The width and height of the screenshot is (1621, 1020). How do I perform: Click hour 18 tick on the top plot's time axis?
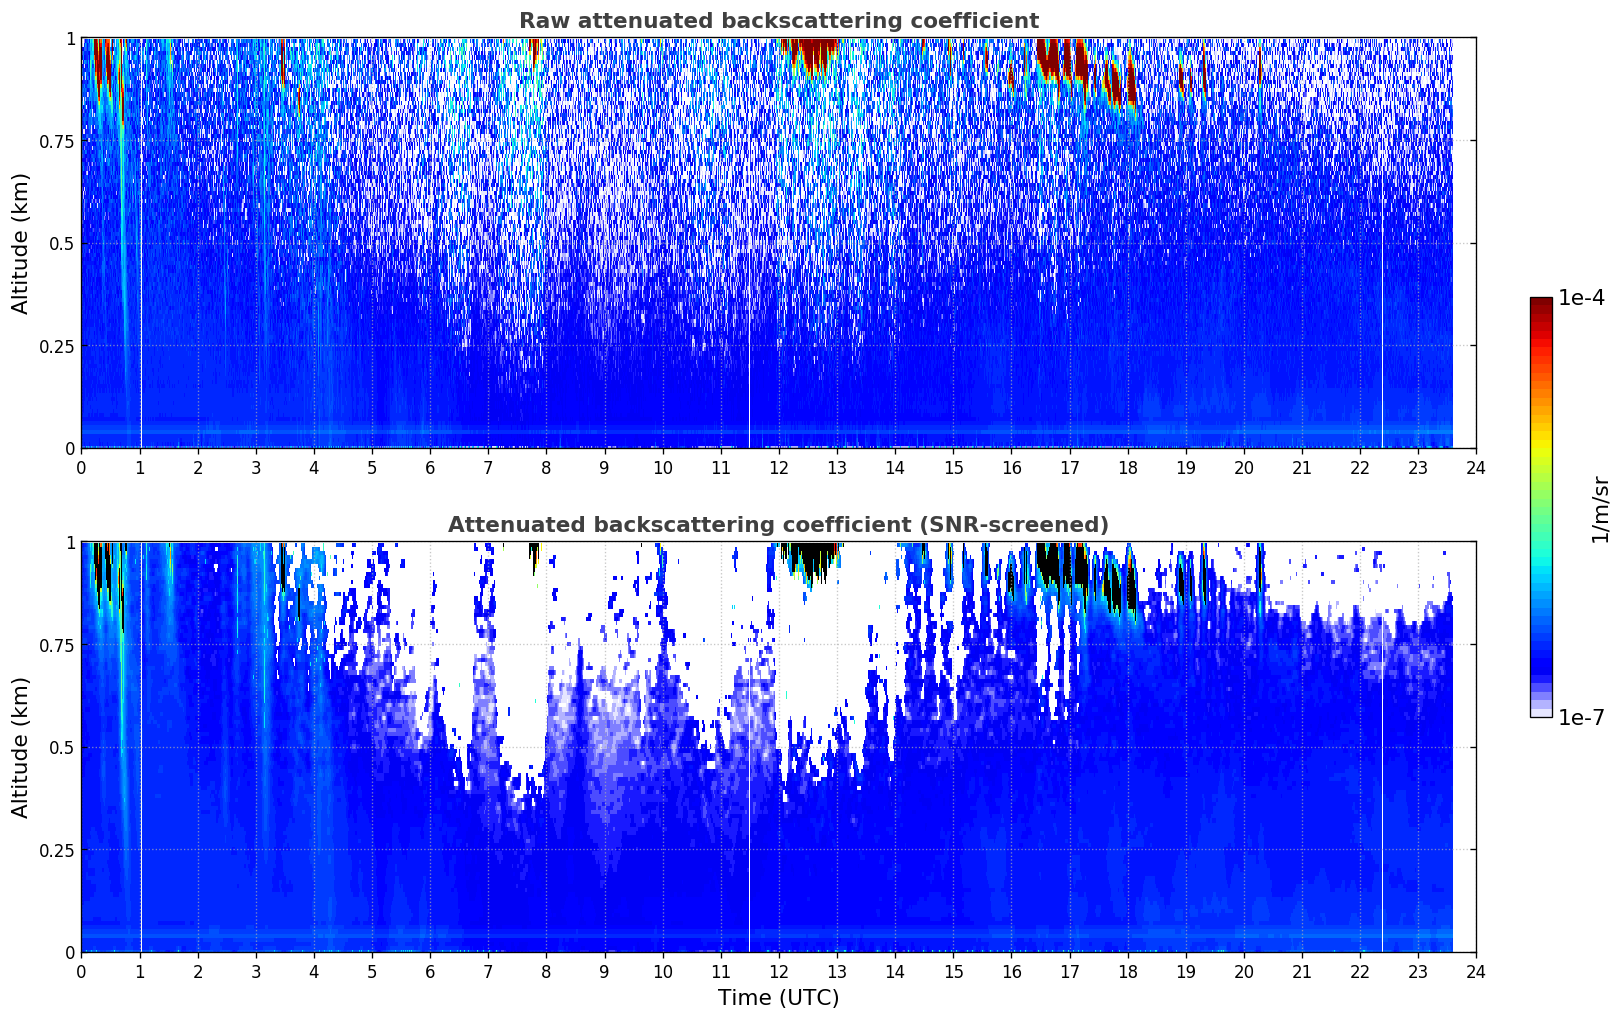(1127, 467)
